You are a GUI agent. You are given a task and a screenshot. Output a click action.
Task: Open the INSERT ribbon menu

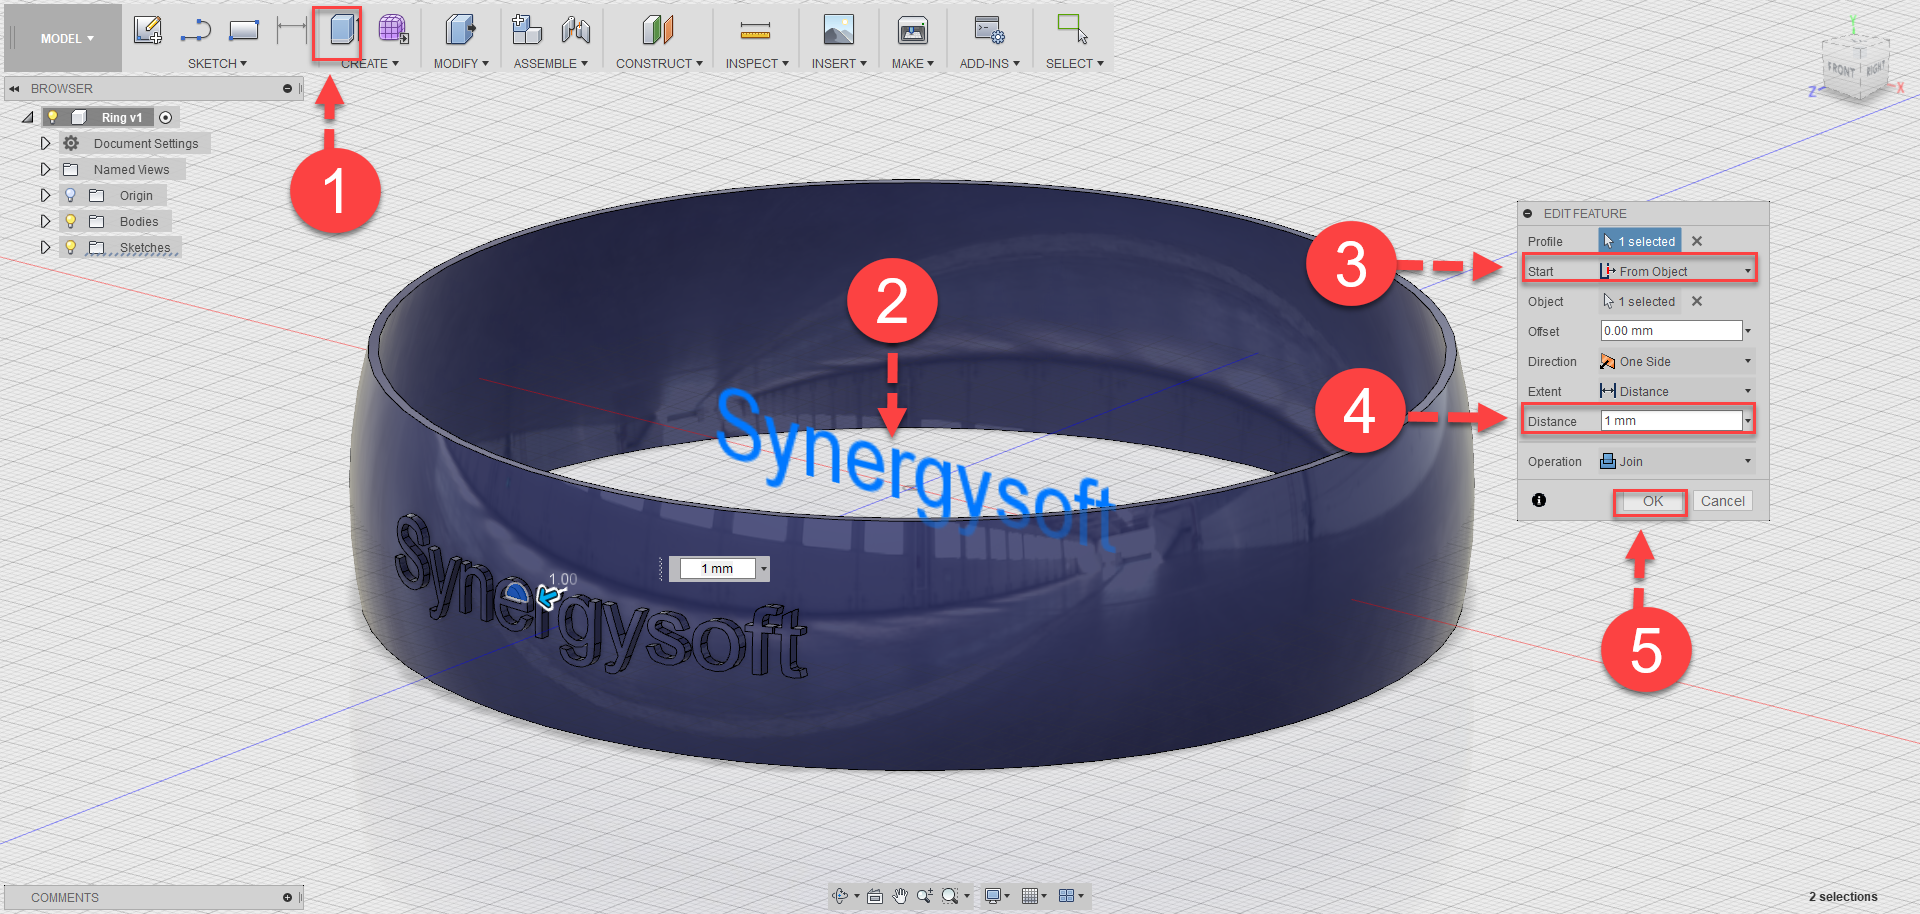click(x=838, y=63)
